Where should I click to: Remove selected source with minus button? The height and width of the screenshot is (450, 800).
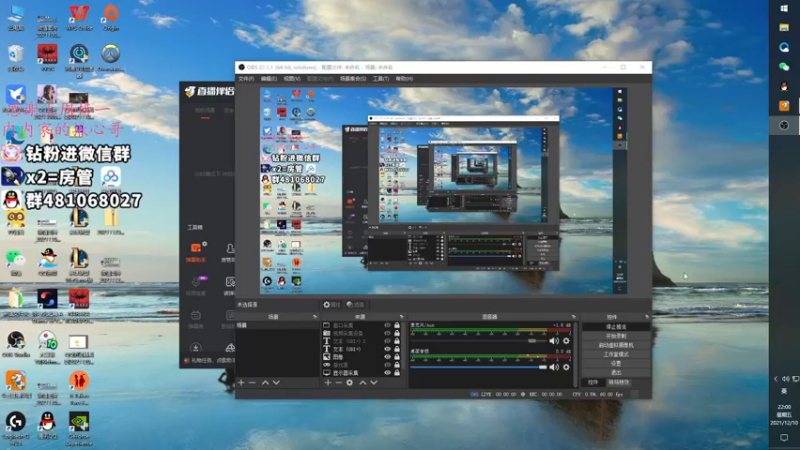(x=338, y=383)
